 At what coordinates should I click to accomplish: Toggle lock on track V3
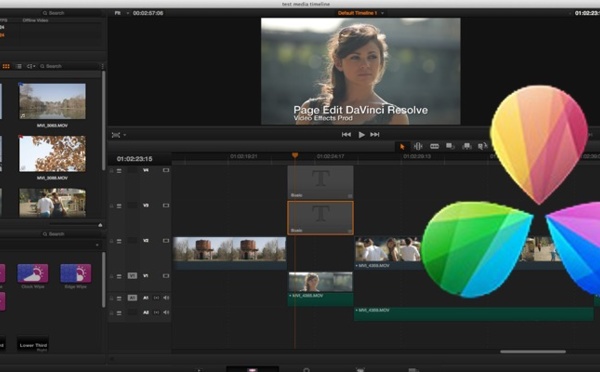coord(112,206)
